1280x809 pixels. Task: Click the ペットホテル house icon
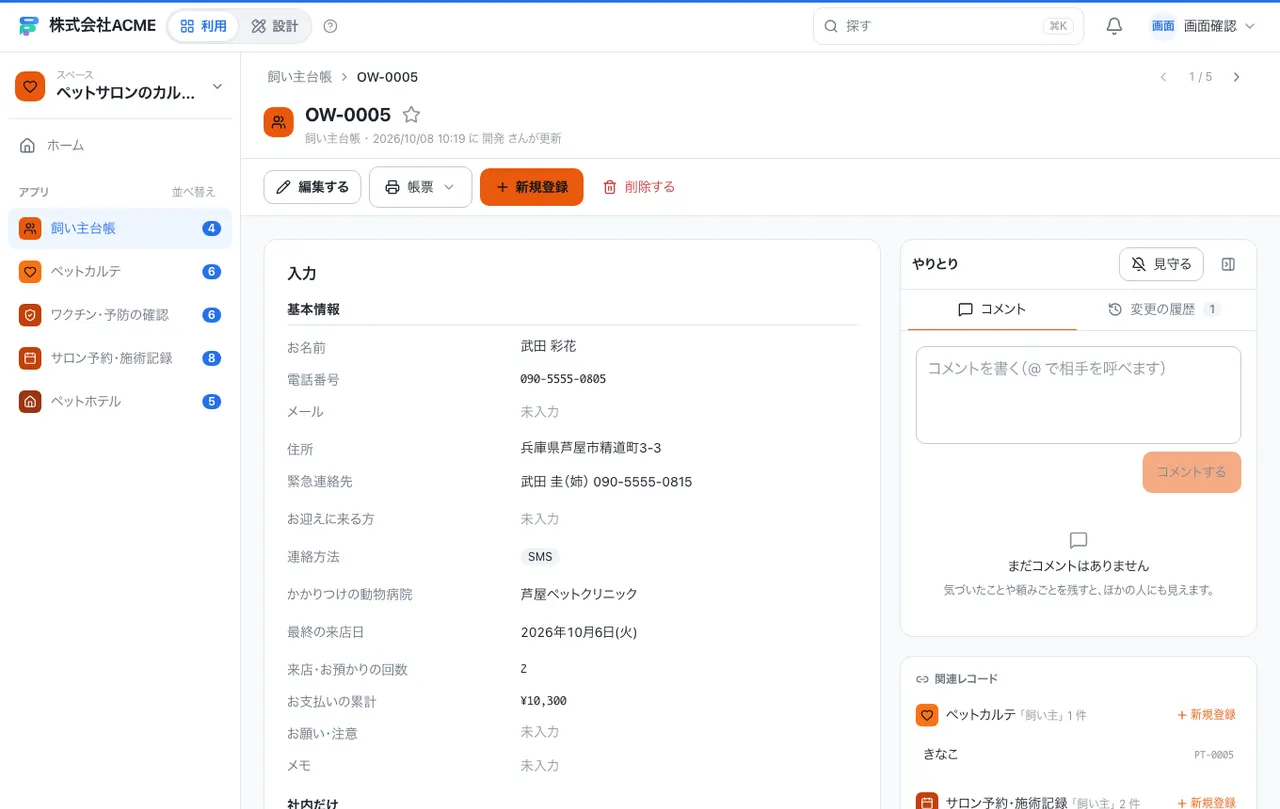click(30, 401)
